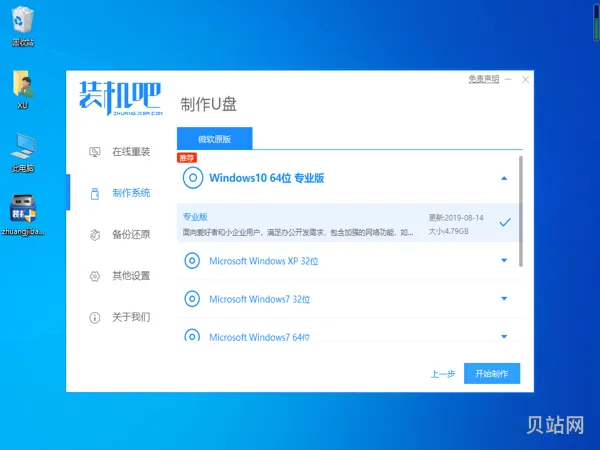Launch the zhuangjiba desktop shortcut
Screen dimensions: 600x450
(x=23, y=215)
